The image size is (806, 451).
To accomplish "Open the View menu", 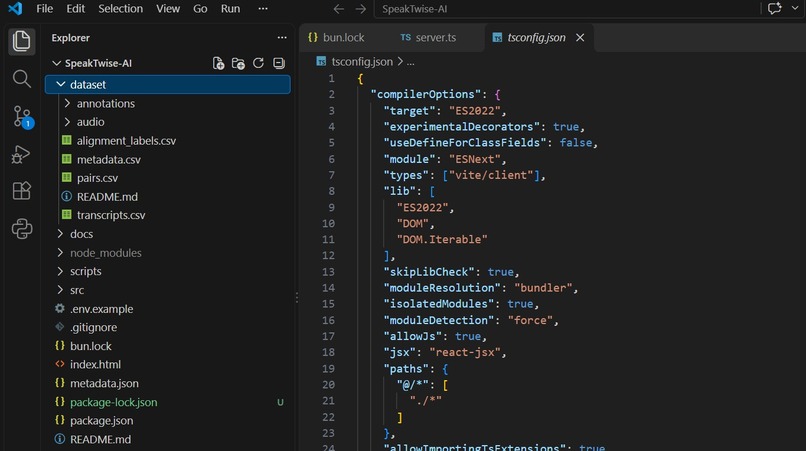I will click(168, 9).
